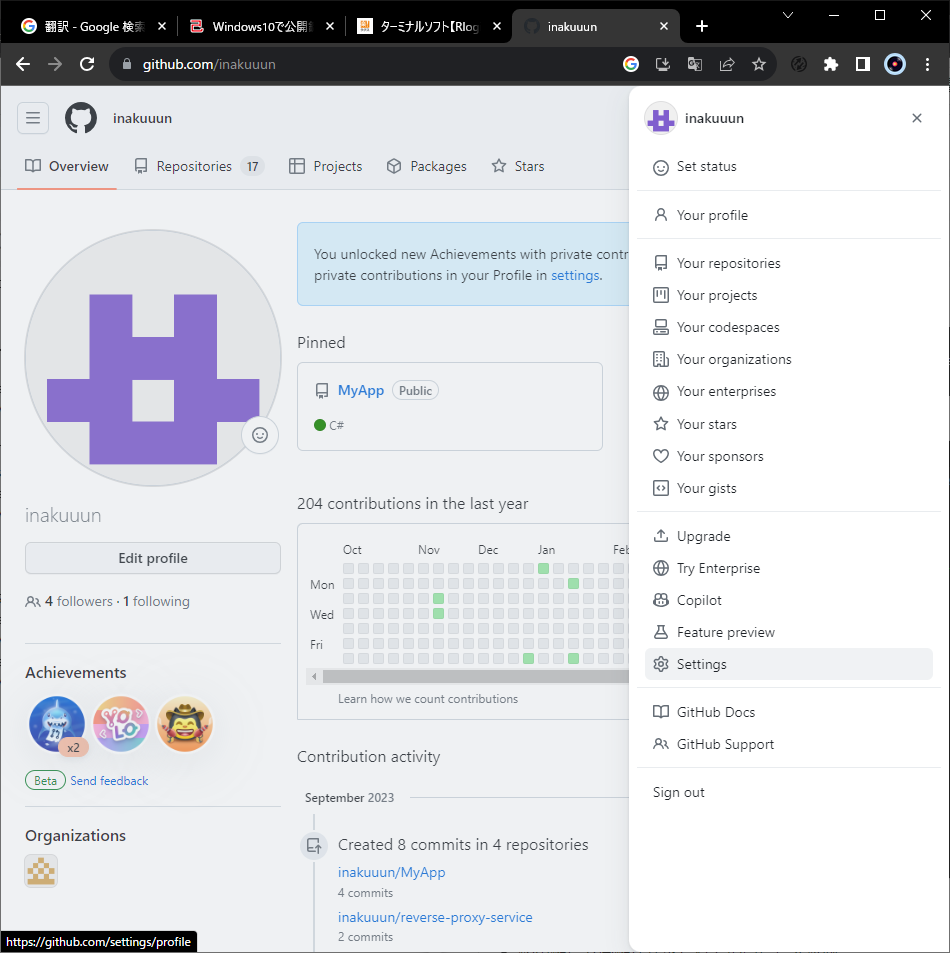Open the settings link in the achievements banner

coord(575,274)
